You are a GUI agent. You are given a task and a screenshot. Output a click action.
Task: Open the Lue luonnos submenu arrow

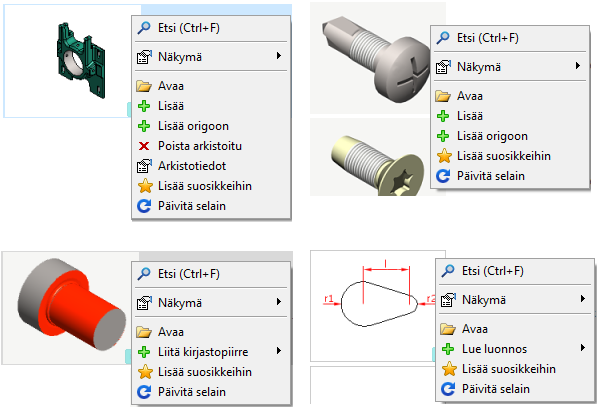pyautogui.click(x=582, y=349)
